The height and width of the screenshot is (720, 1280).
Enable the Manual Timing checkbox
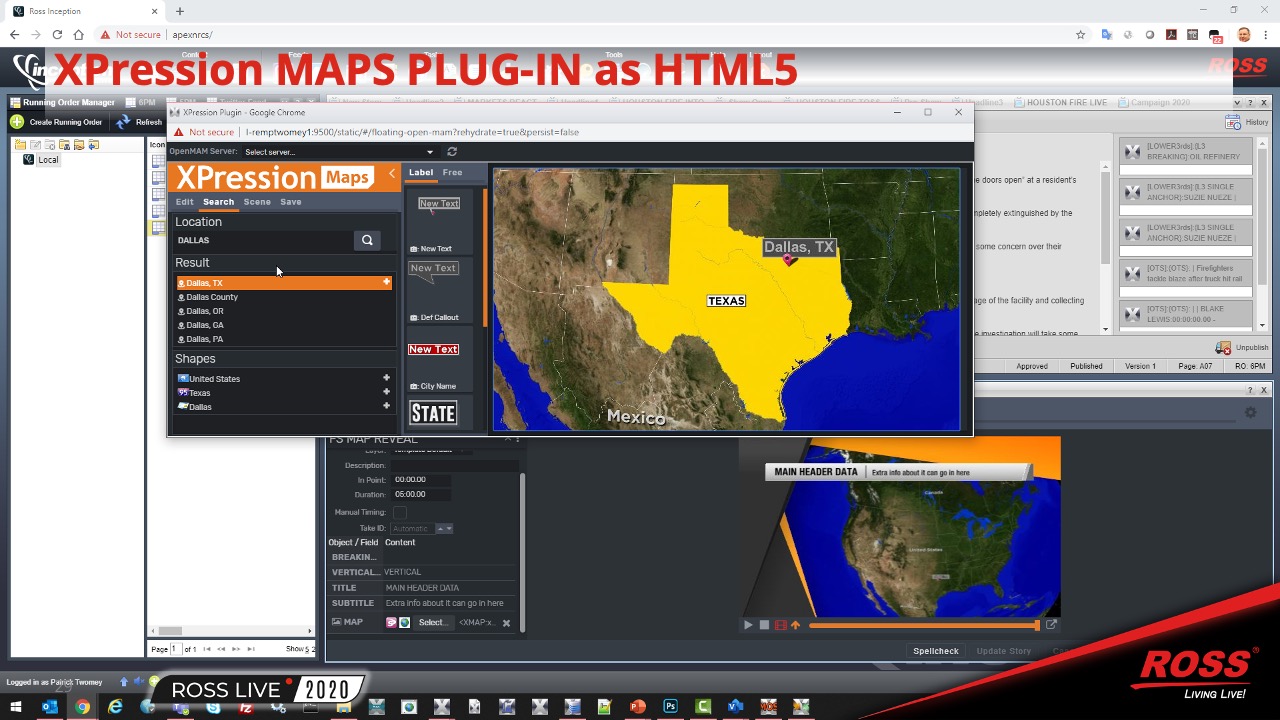point(400,512)
